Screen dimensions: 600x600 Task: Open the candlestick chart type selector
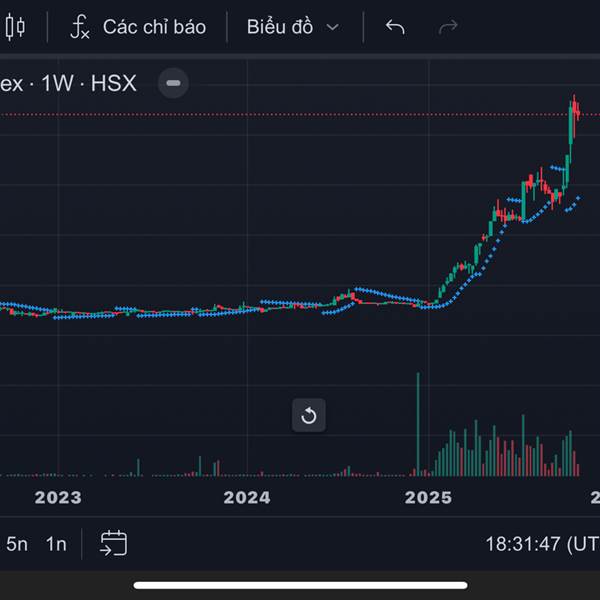(15, 27)
